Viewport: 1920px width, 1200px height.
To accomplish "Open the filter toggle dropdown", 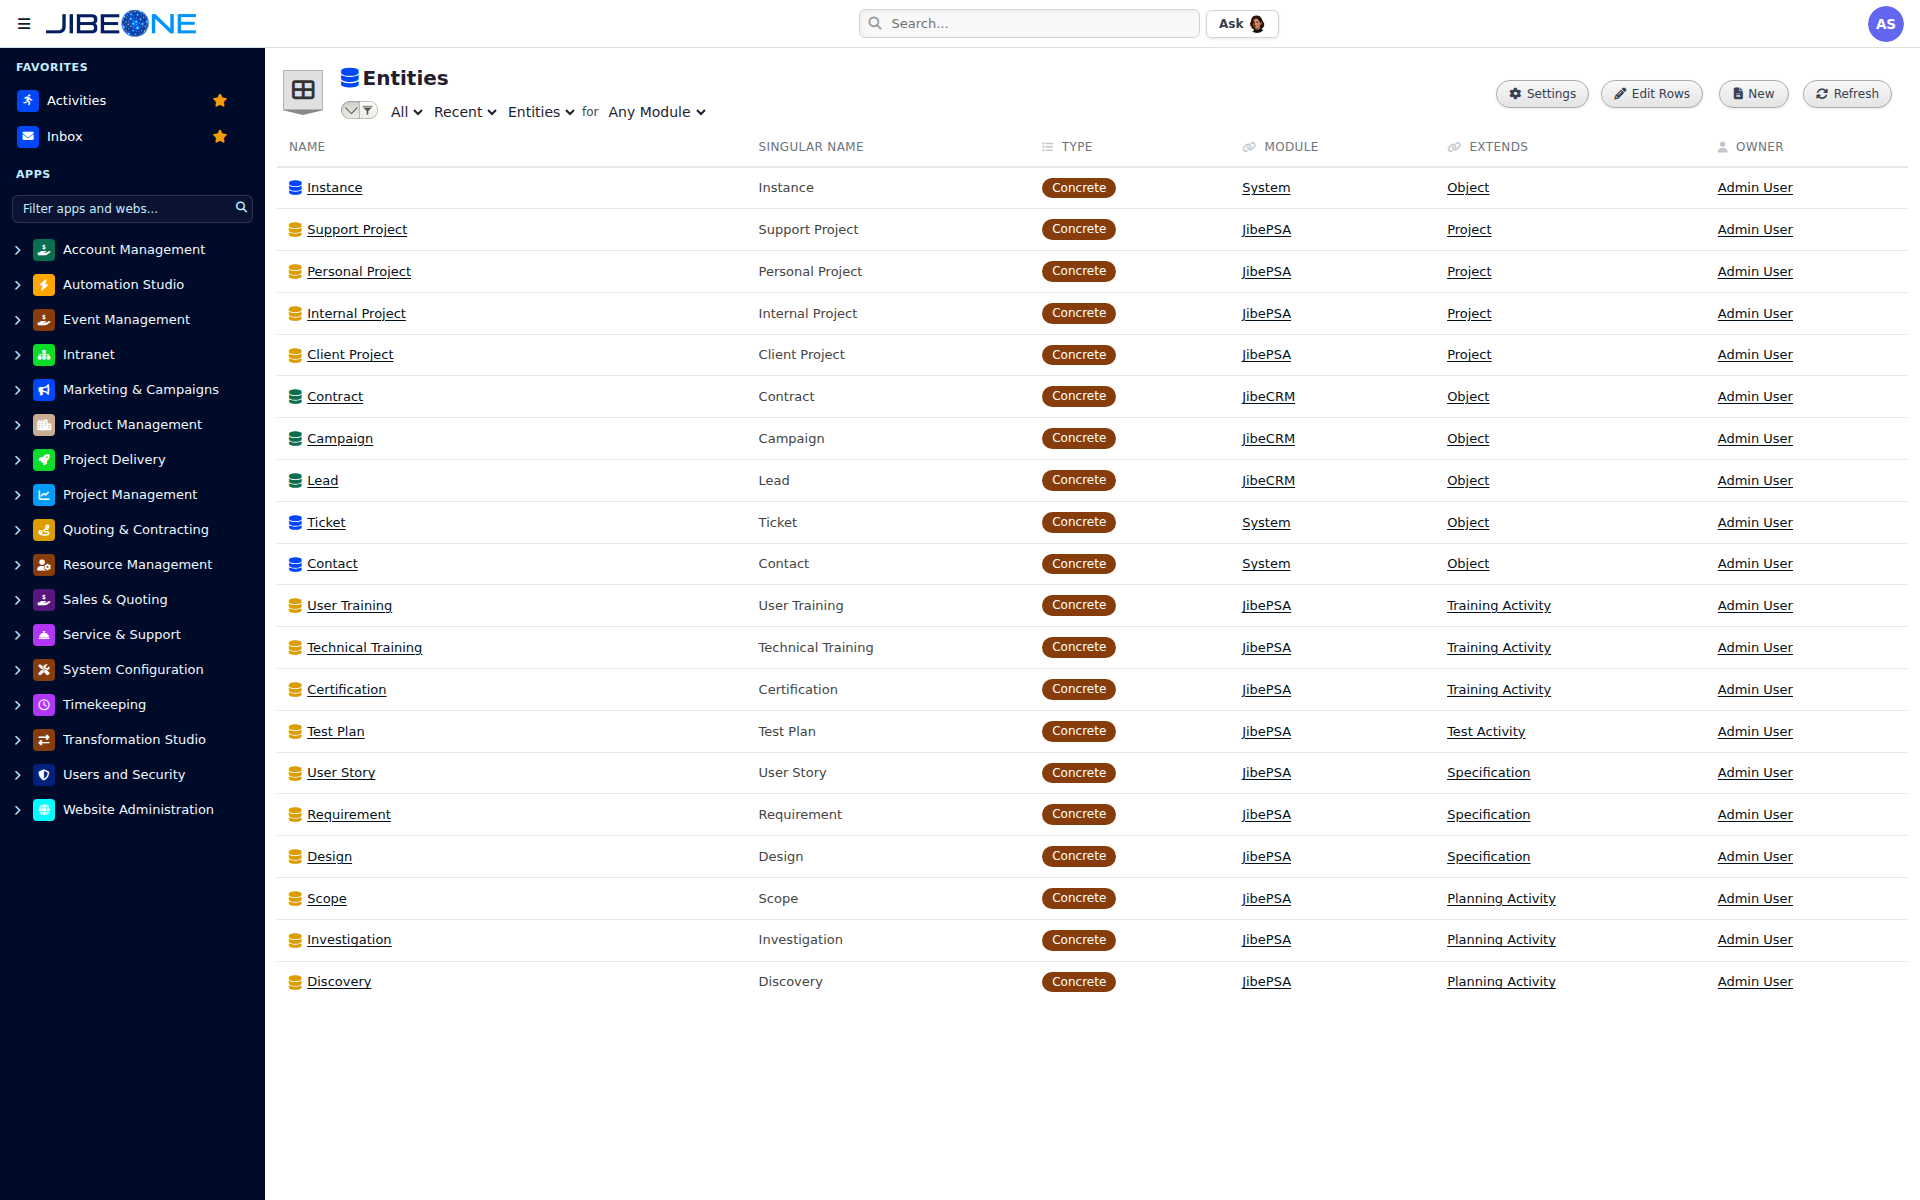I will [359, 111].
